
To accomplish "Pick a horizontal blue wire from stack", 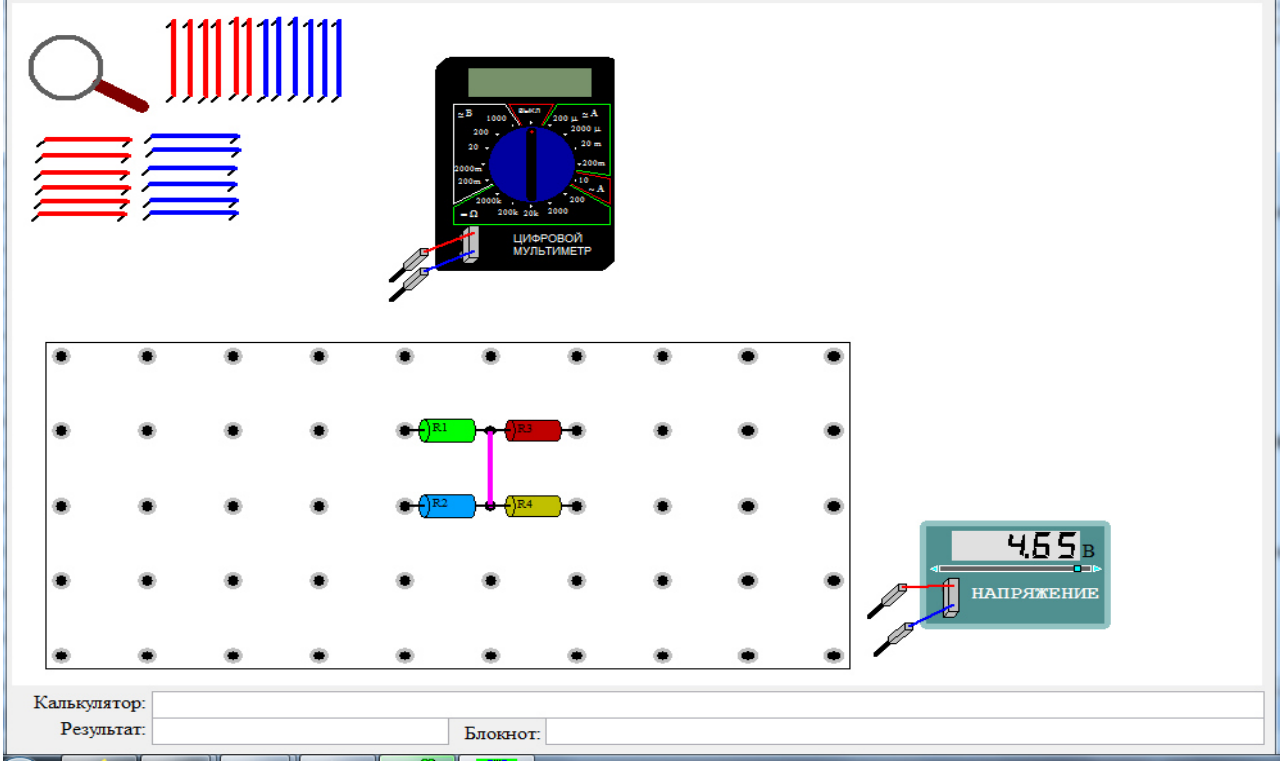I will tap(192, 138).
